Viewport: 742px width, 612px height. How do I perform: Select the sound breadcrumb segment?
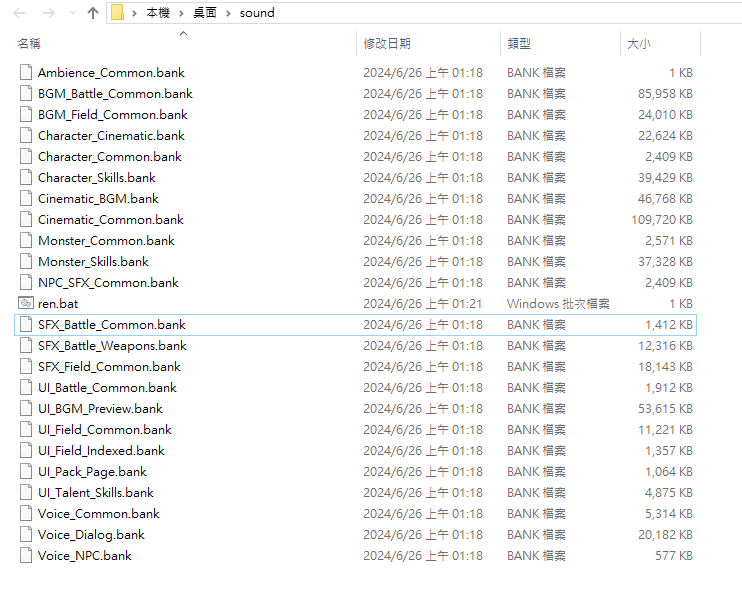coord(257,13)
